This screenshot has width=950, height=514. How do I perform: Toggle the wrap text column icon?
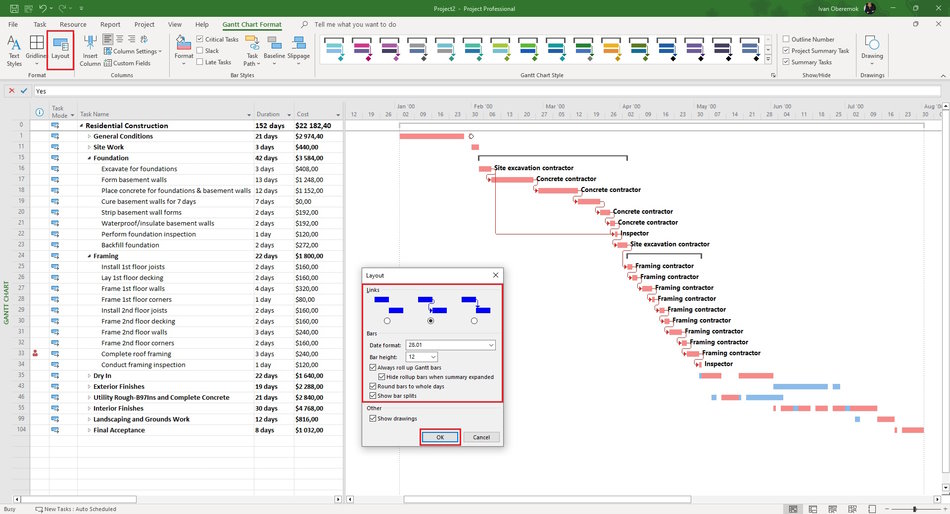point(144,39)
